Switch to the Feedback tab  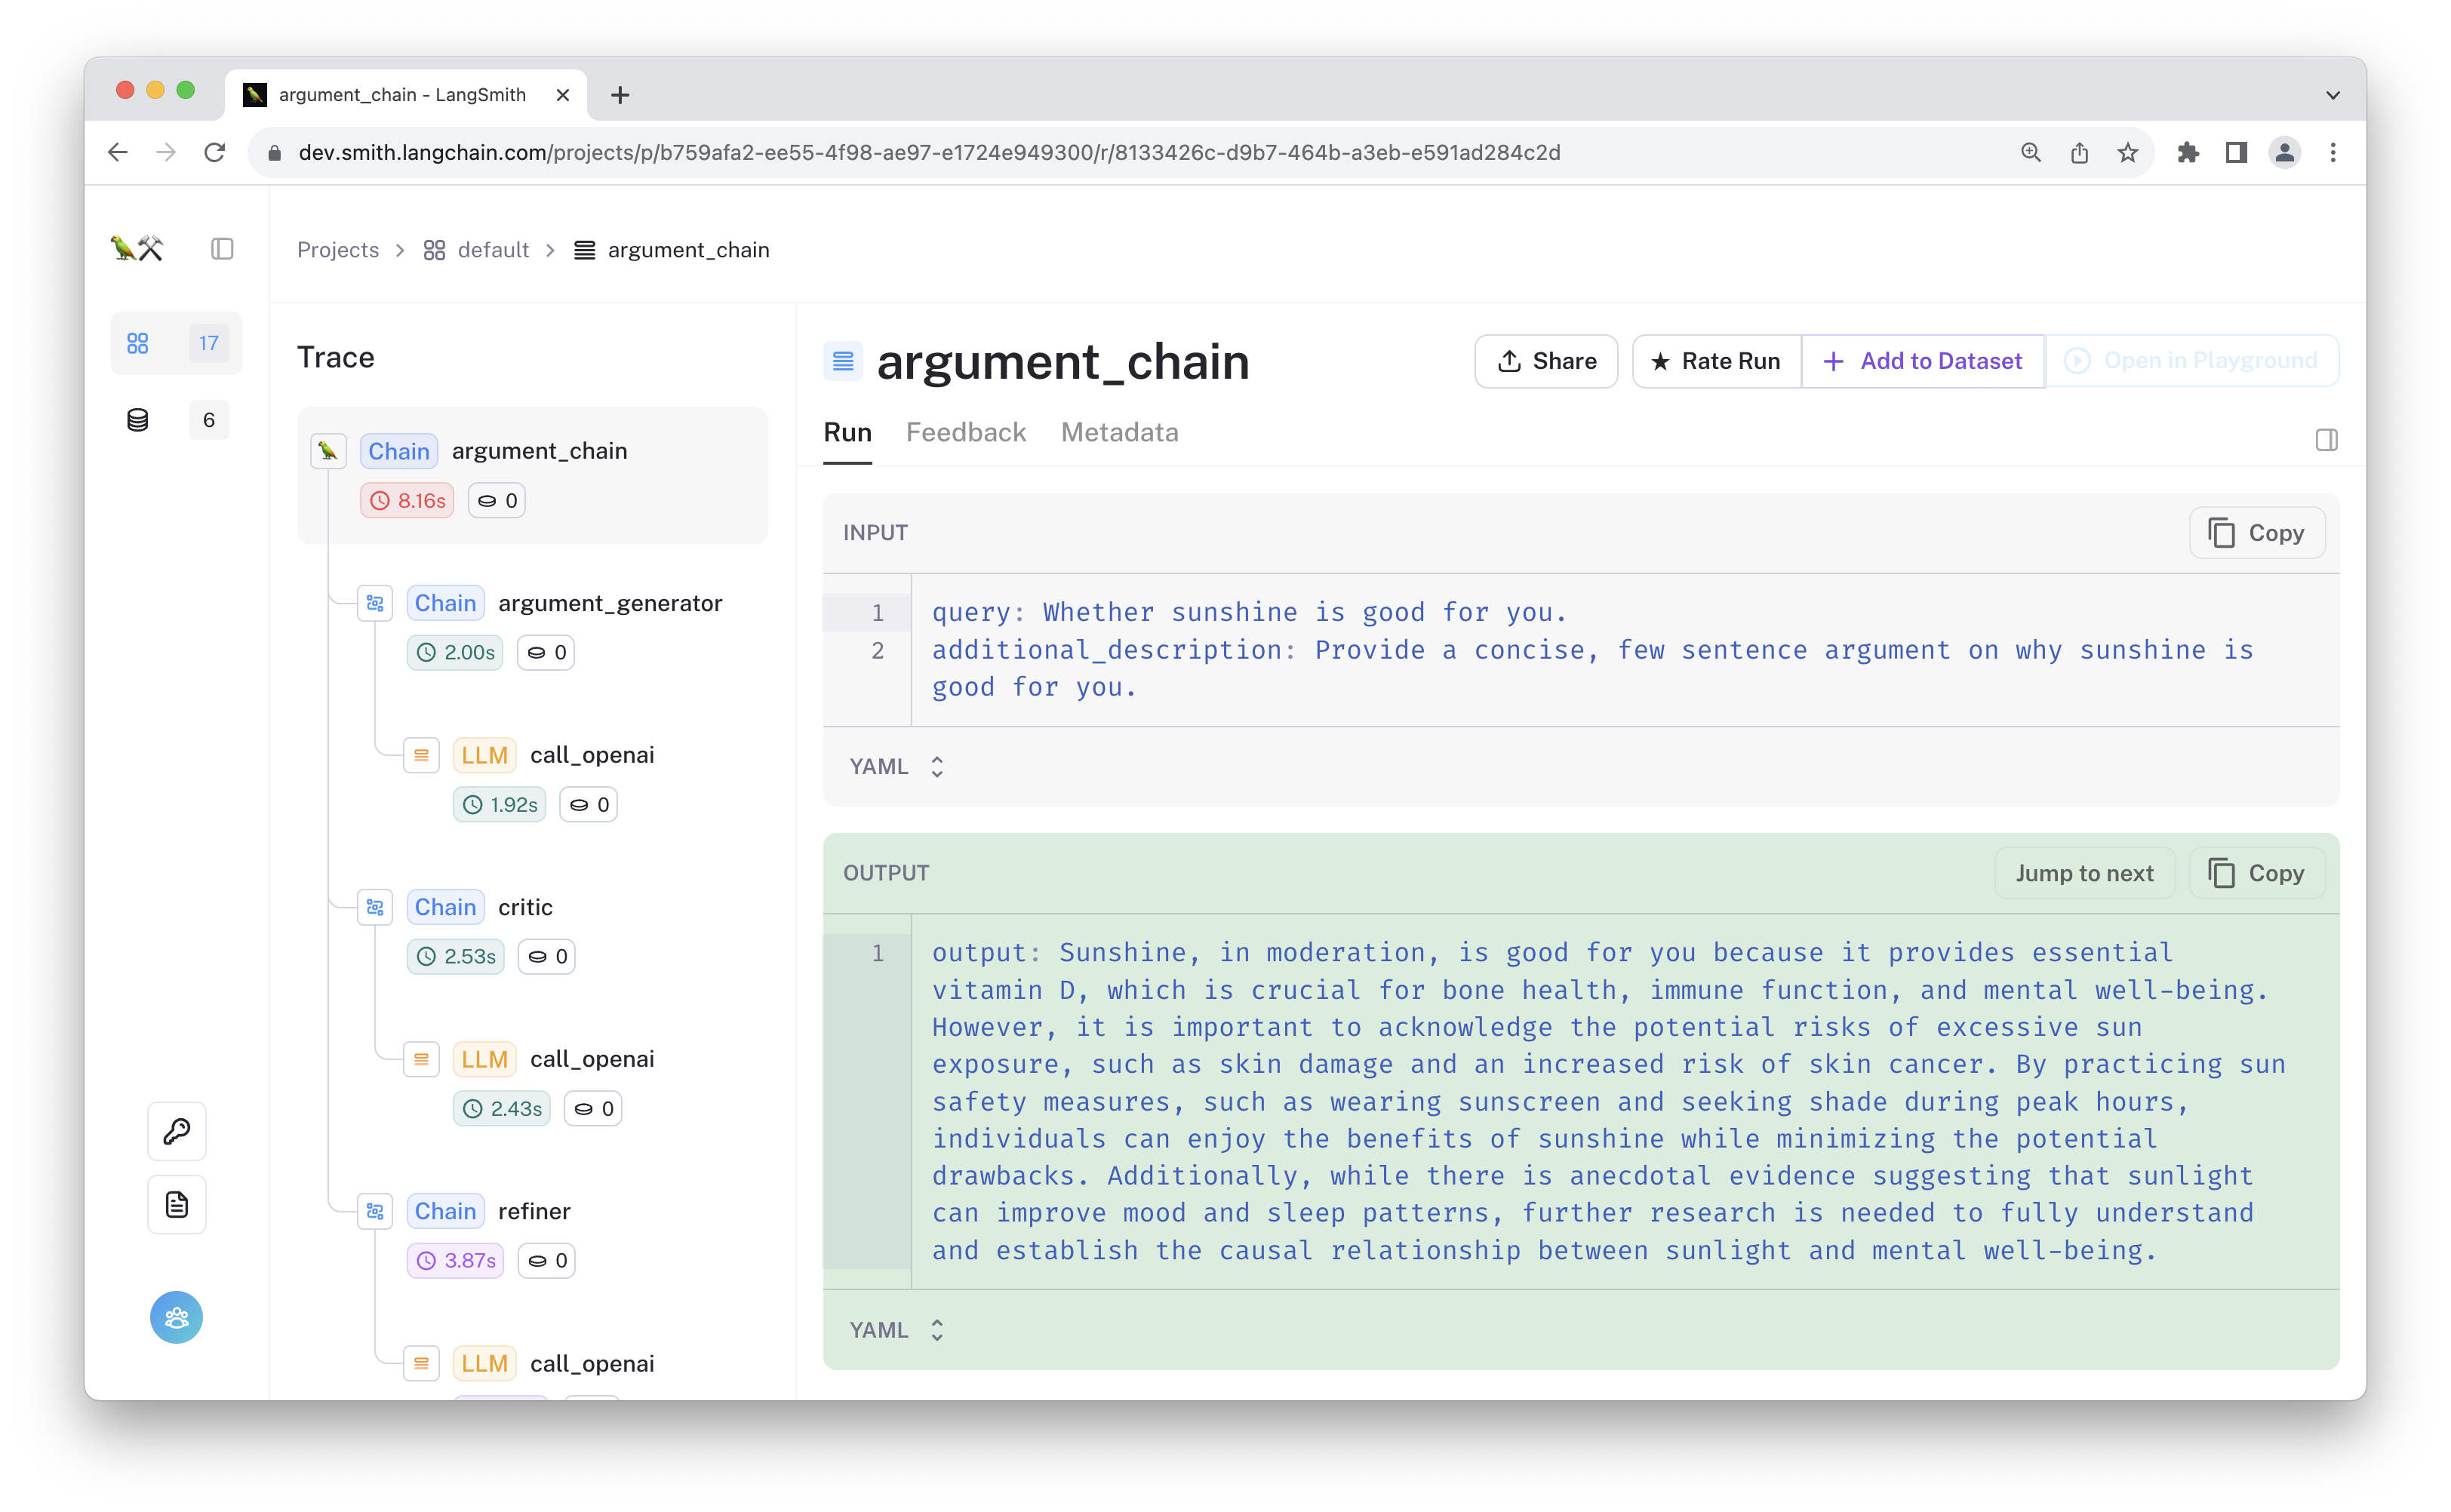[x=965, y=432]
